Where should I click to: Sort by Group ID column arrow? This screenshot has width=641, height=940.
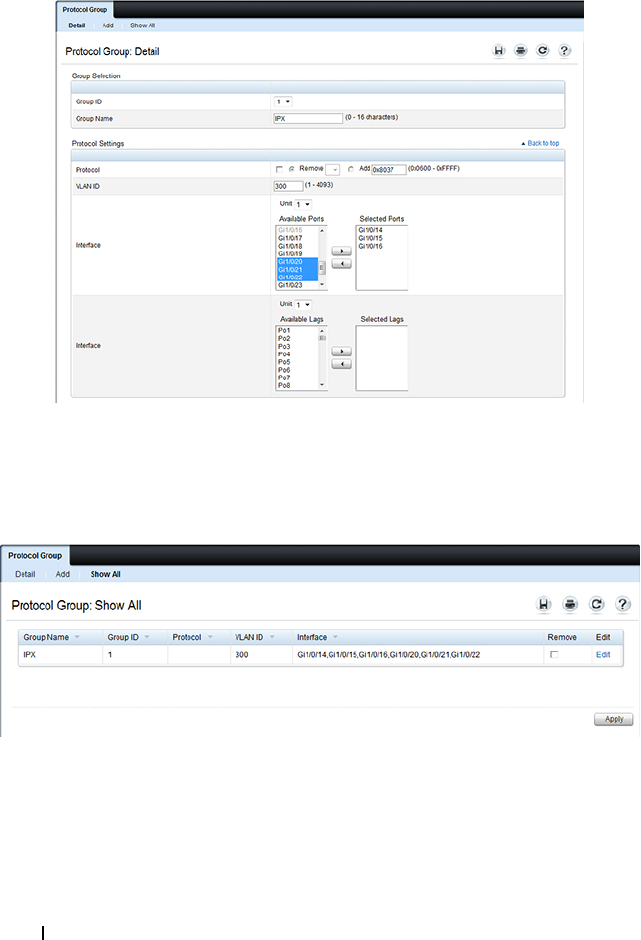[x=147, y=637]
